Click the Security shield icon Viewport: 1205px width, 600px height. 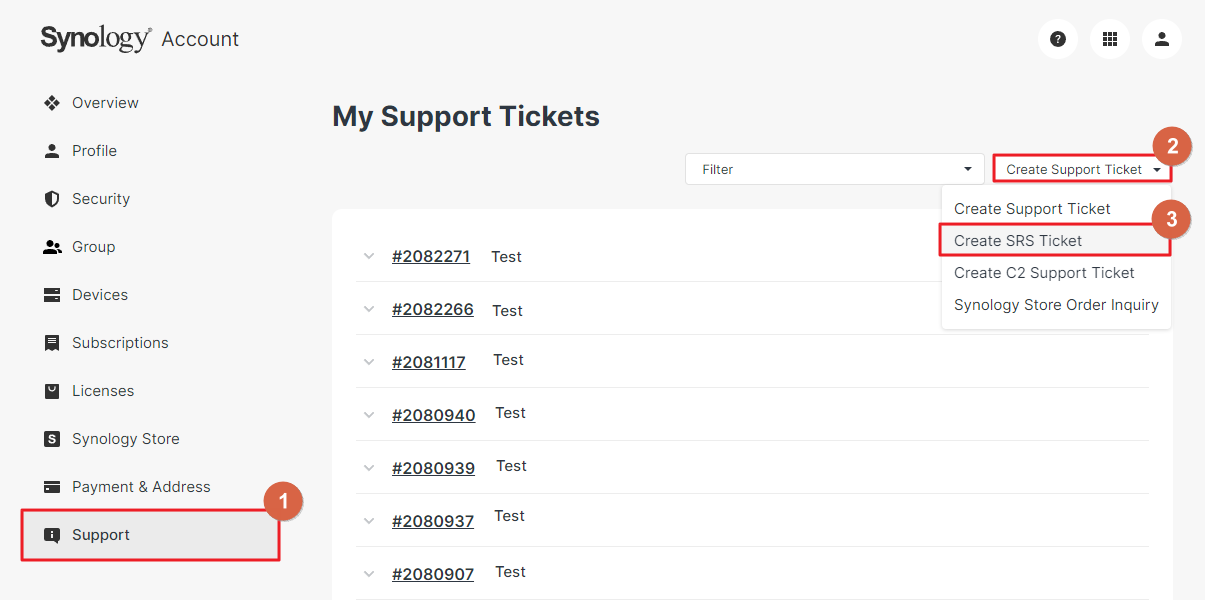pos(52,199)
